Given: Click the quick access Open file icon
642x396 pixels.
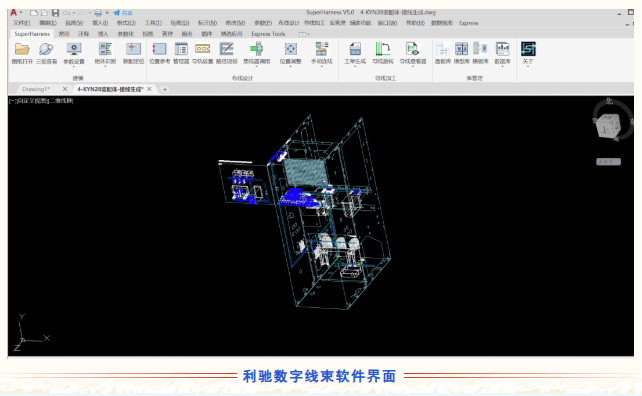Looking at the screenshot, I should (x=44, y=13).
